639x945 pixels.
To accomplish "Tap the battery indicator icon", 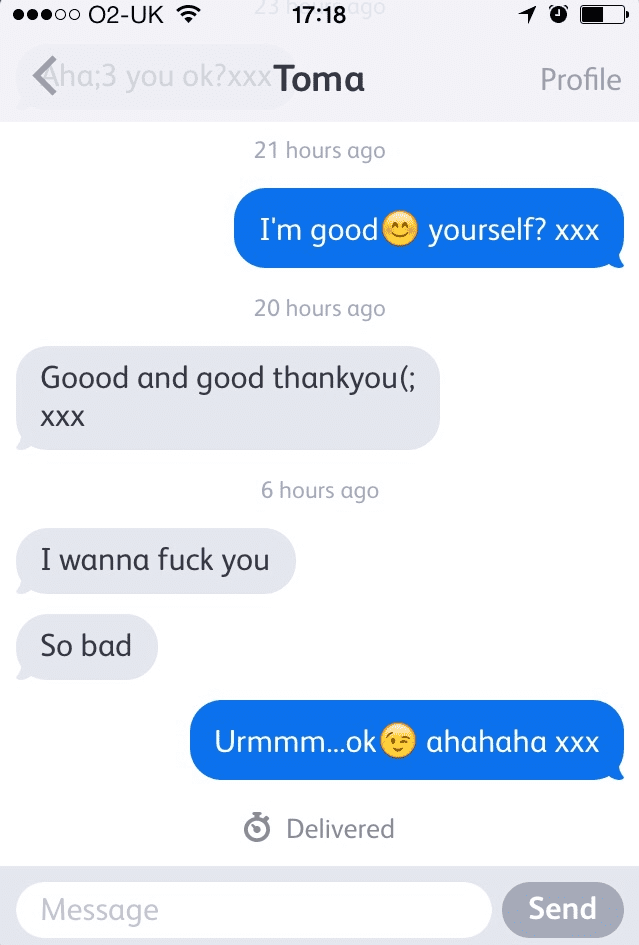I will pos(604,14).
